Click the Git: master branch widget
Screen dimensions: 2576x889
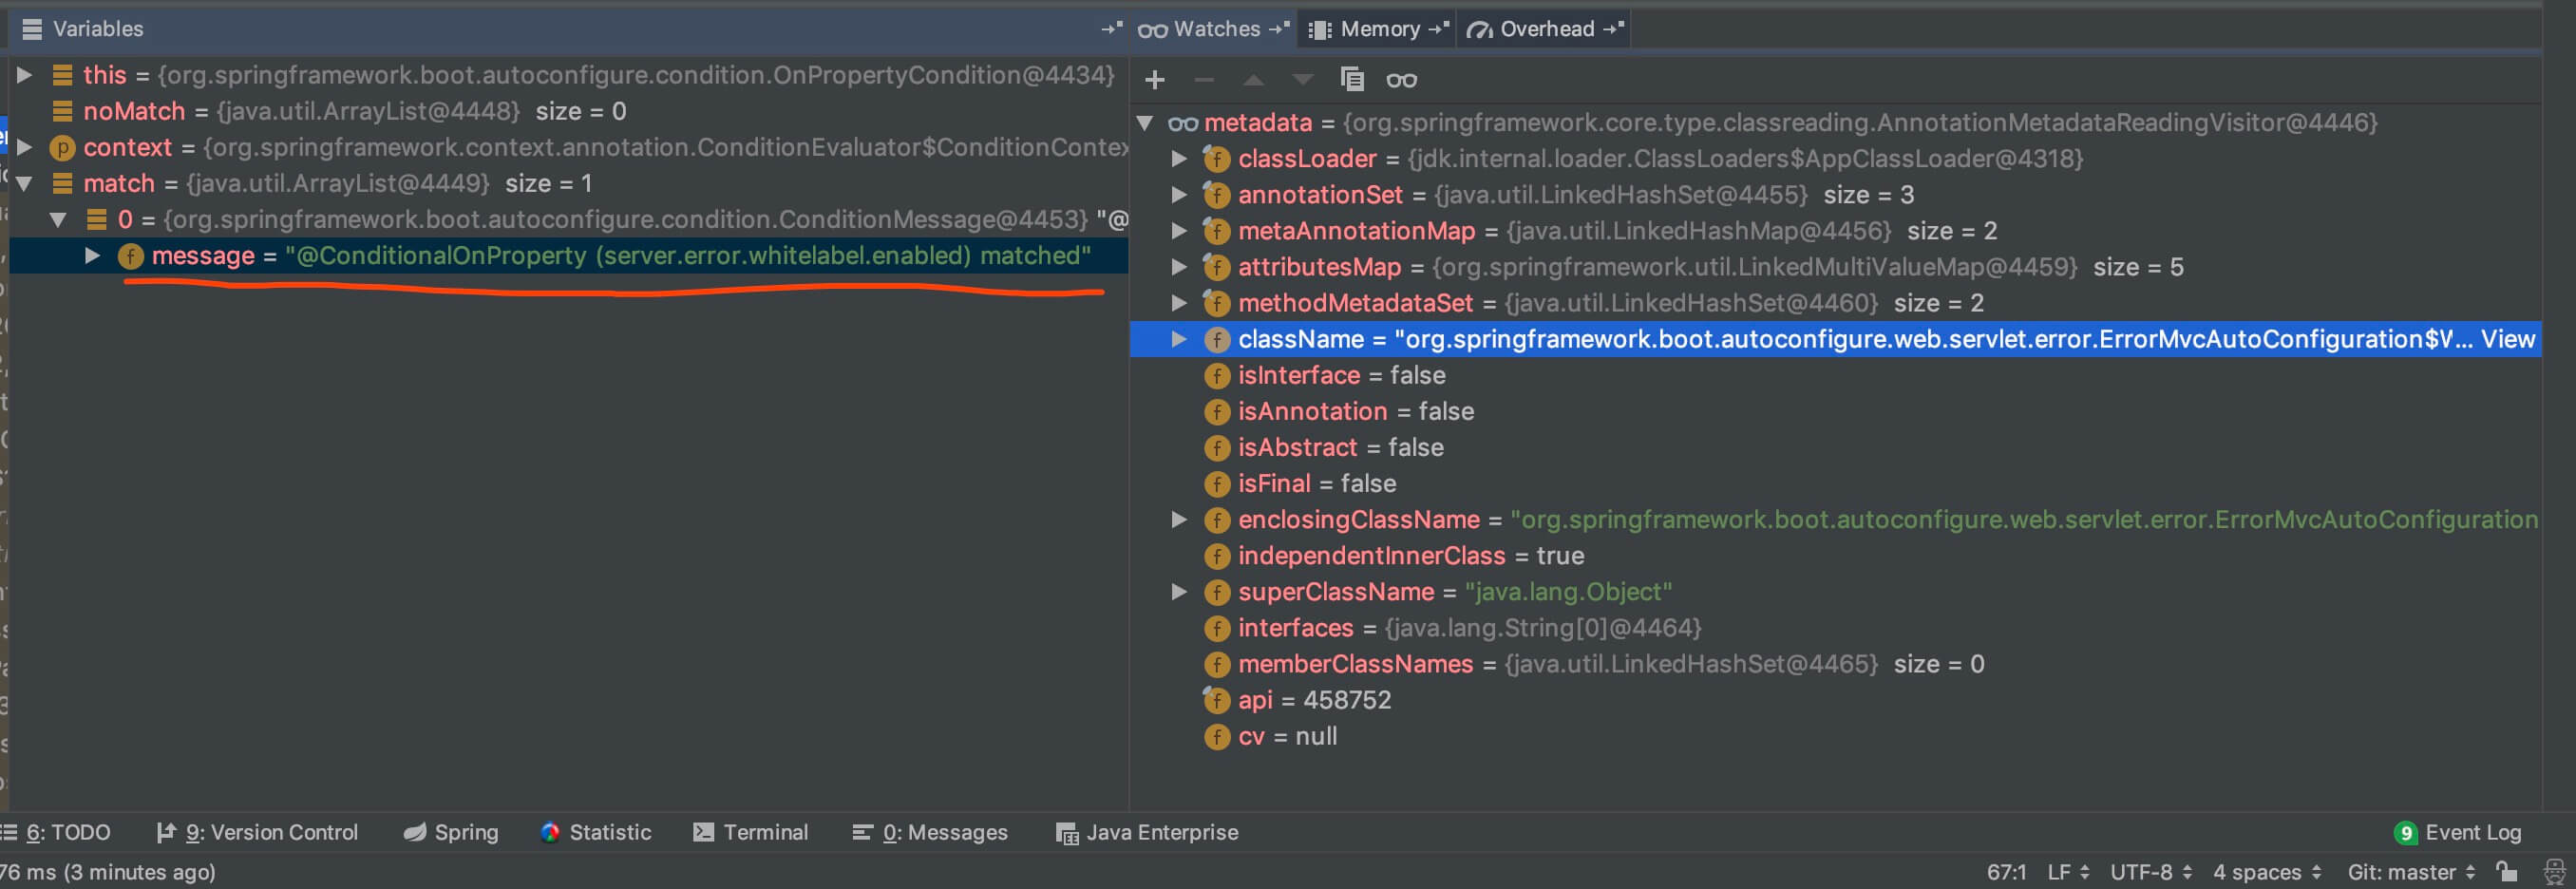coord(2411,873)
